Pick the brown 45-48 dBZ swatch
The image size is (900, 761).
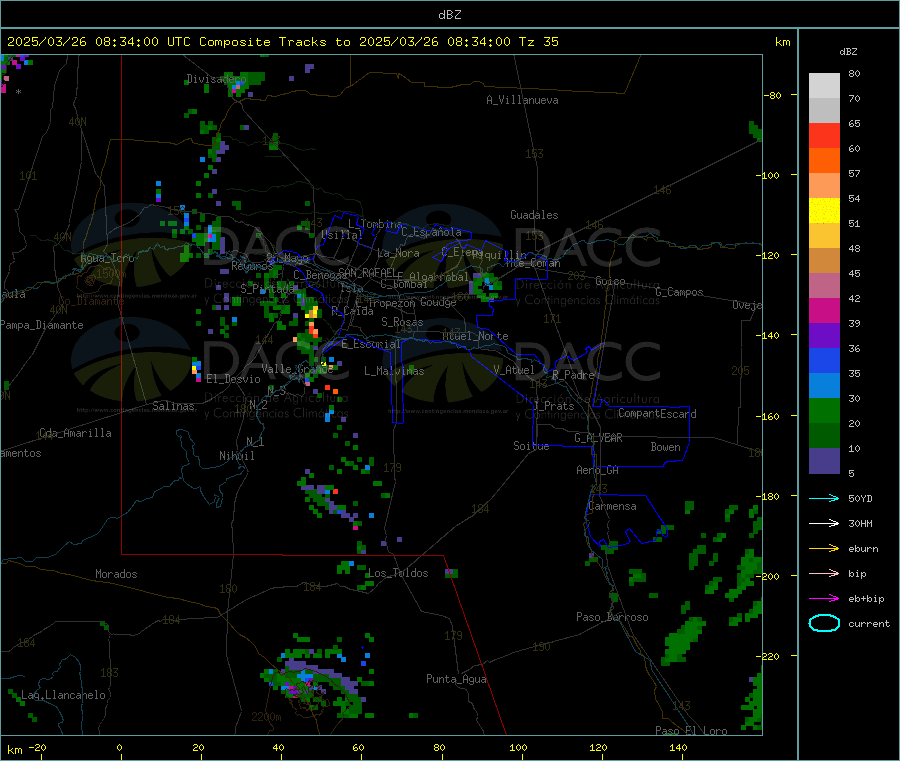click(824, 261)
